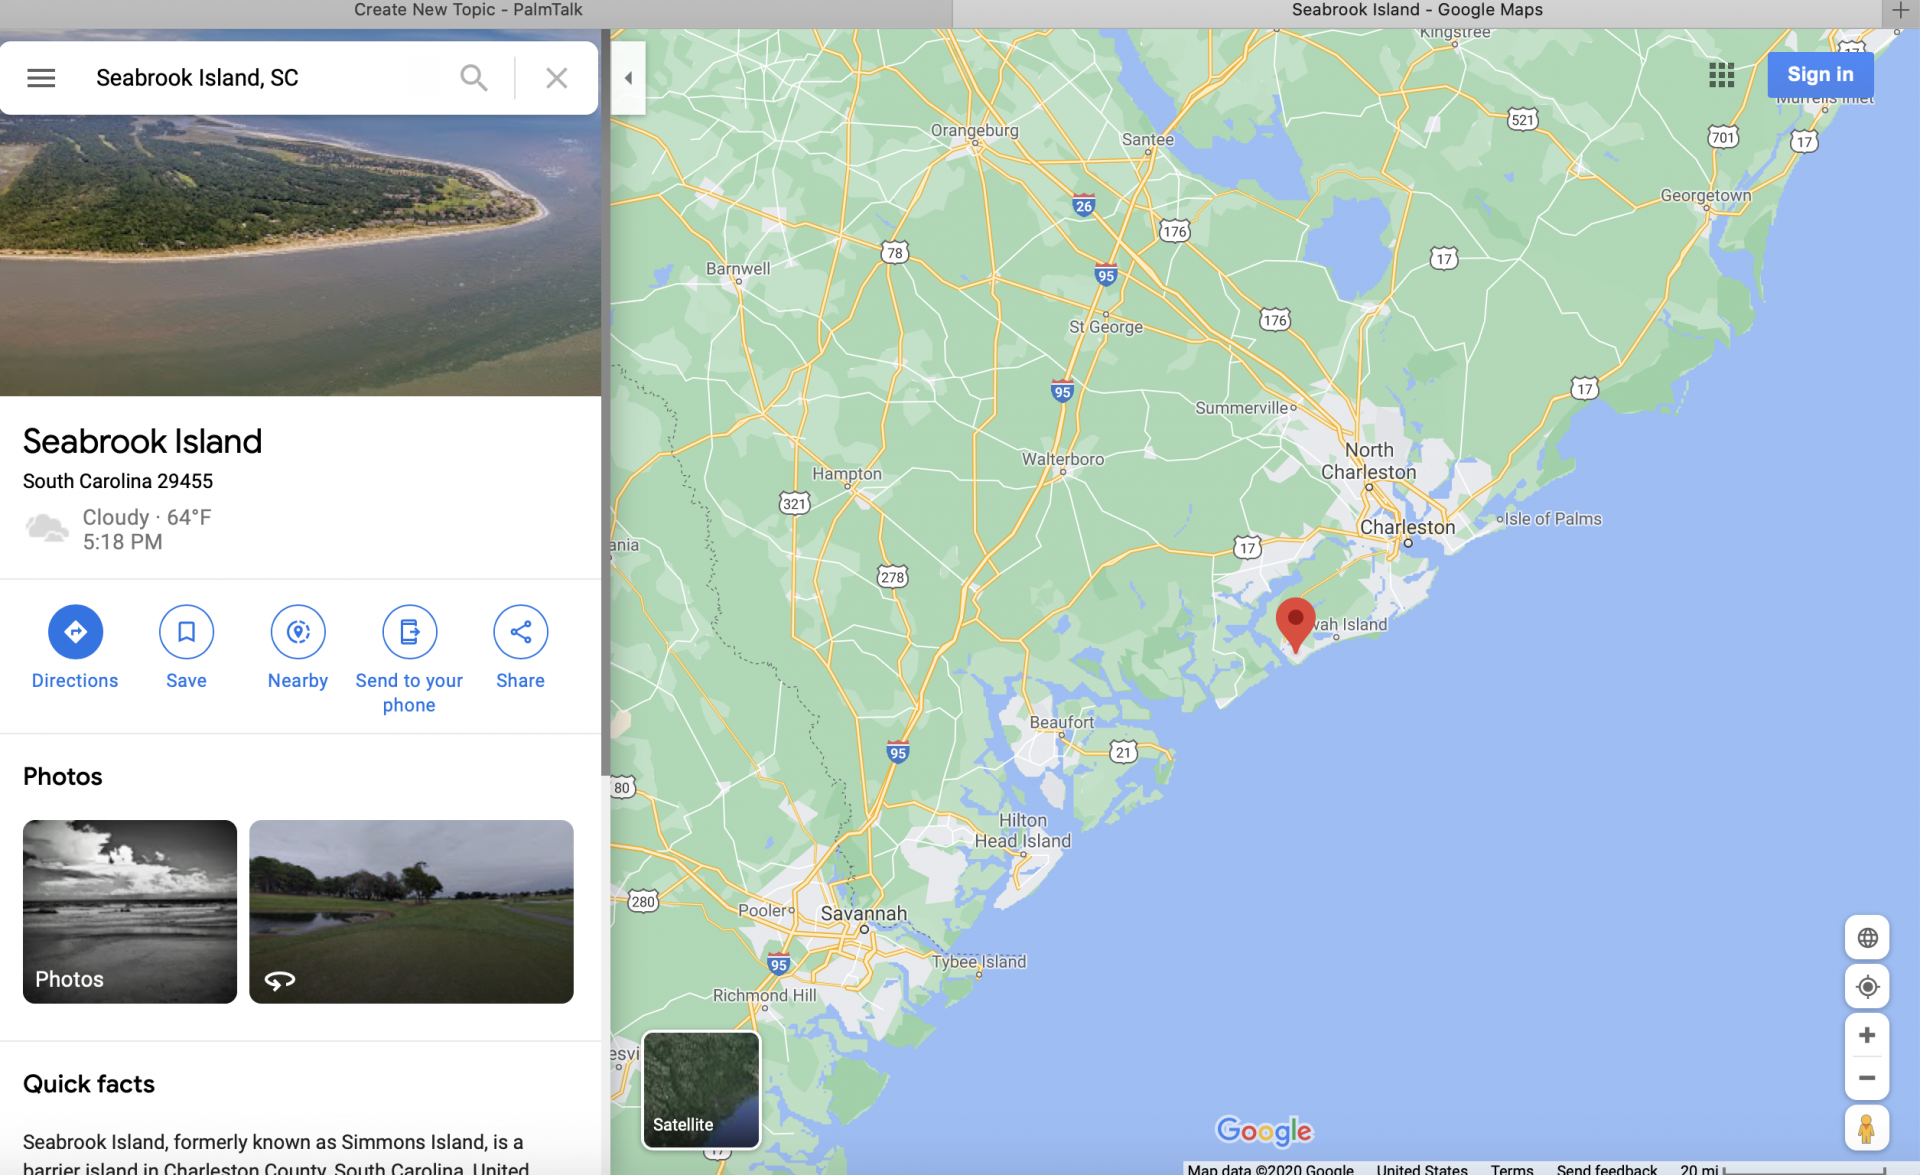The width and height of the screenshot is (1920, 1175).
Task: Click the Seabrook Island aerial header photo
Action: click(300, 255)
